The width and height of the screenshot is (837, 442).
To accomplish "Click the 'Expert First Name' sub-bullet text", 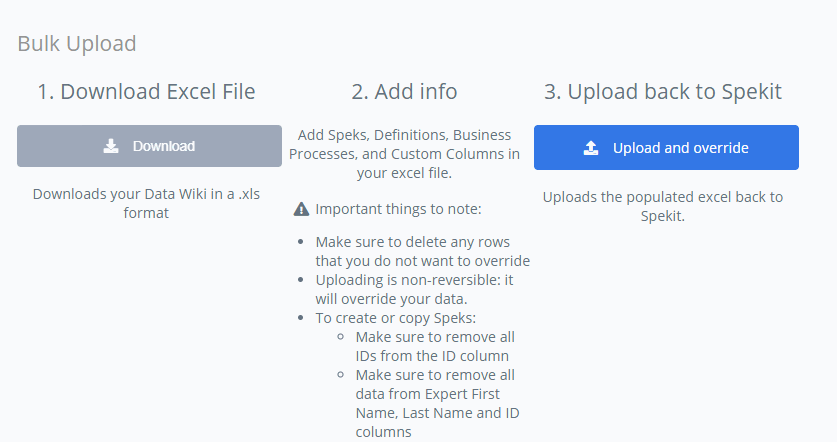I will click(x=437, y=404).
